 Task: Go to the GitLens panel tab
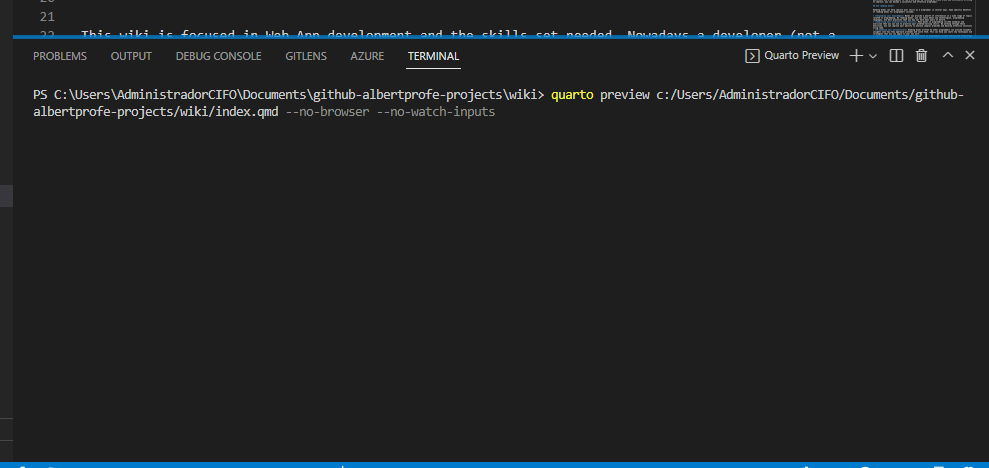click(306, 56)
